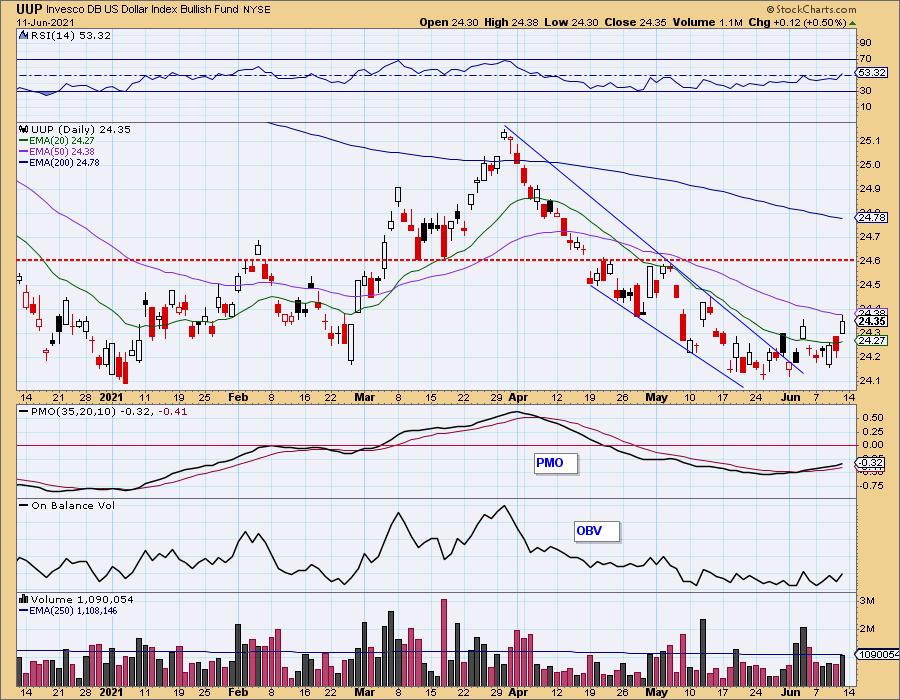The image size is (900, 700).
Task: Click the 24.35 last price tag
Action: point(872,321)
